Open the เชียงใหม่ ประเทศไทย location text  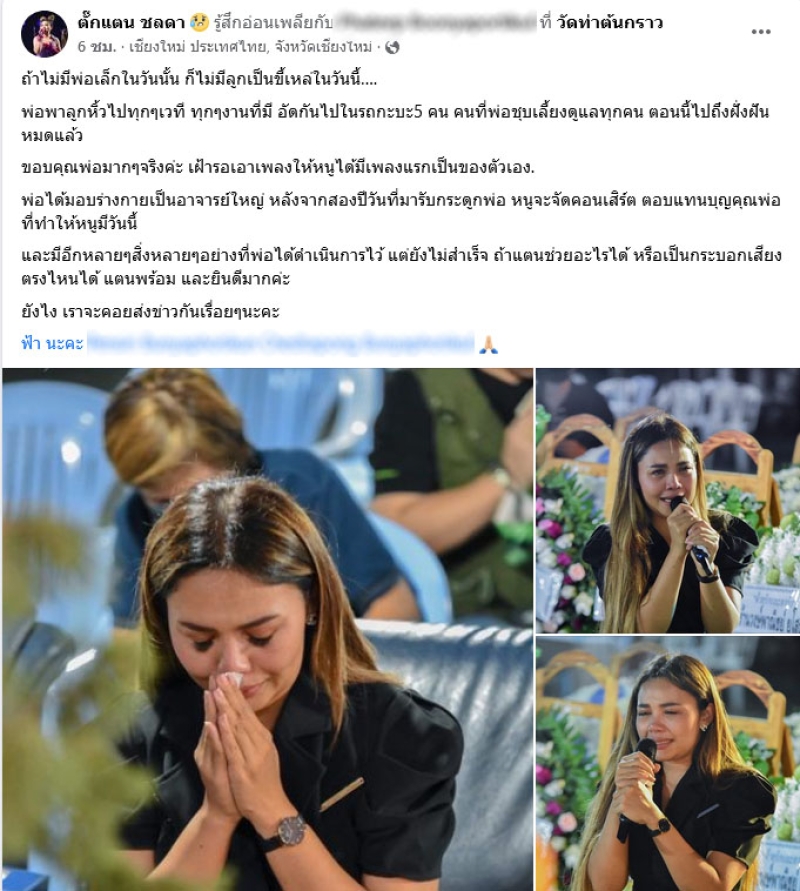click(251, 47)
